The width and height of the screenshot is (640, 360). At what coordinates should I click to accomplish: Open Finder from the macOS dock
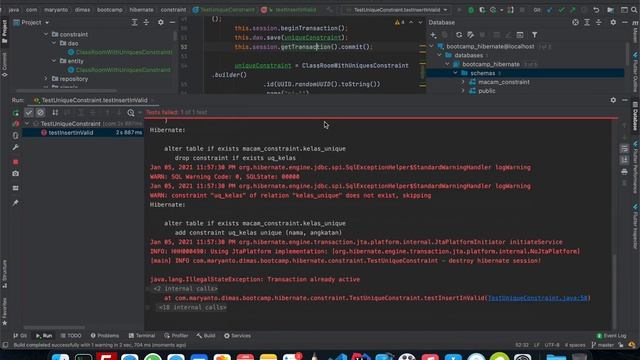[60, 356]
